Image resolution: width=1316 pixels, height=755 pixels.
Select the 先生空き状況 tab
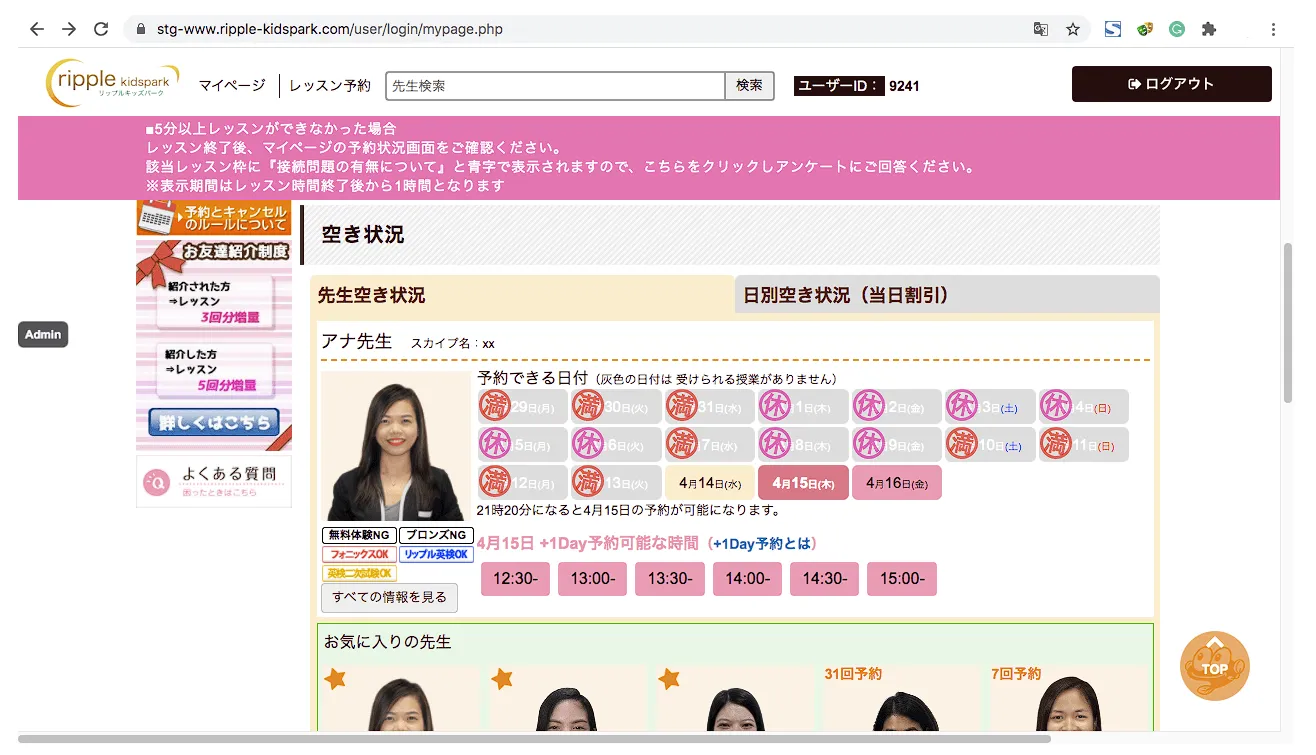[521, 295]
